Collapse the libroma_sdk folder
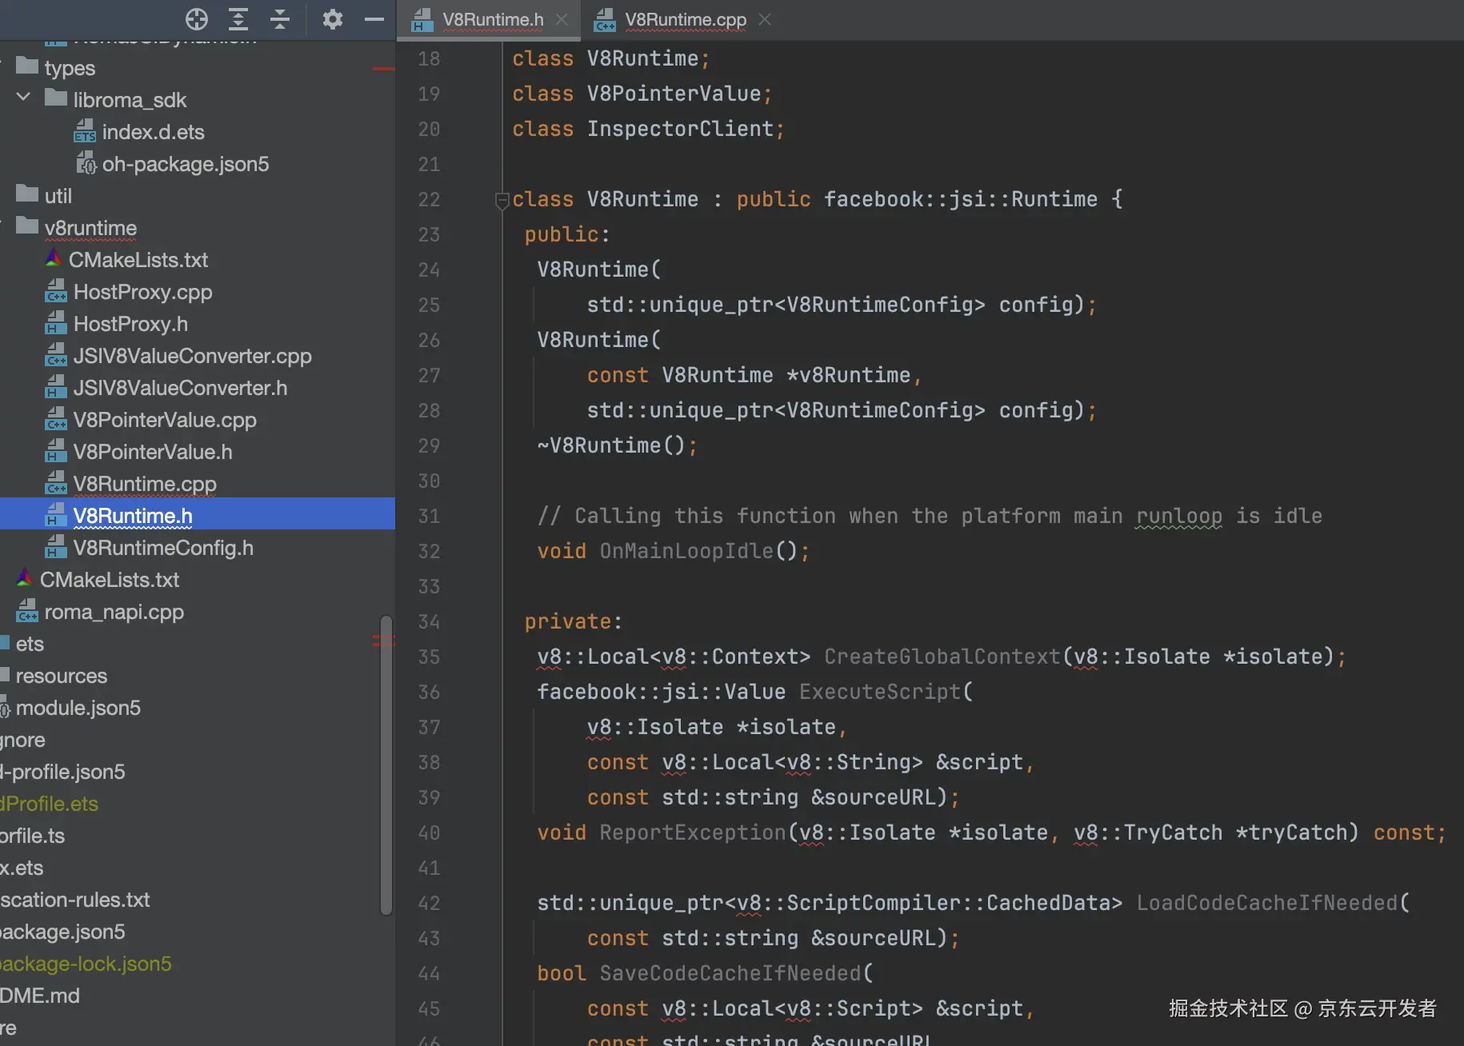 (23, 99)
